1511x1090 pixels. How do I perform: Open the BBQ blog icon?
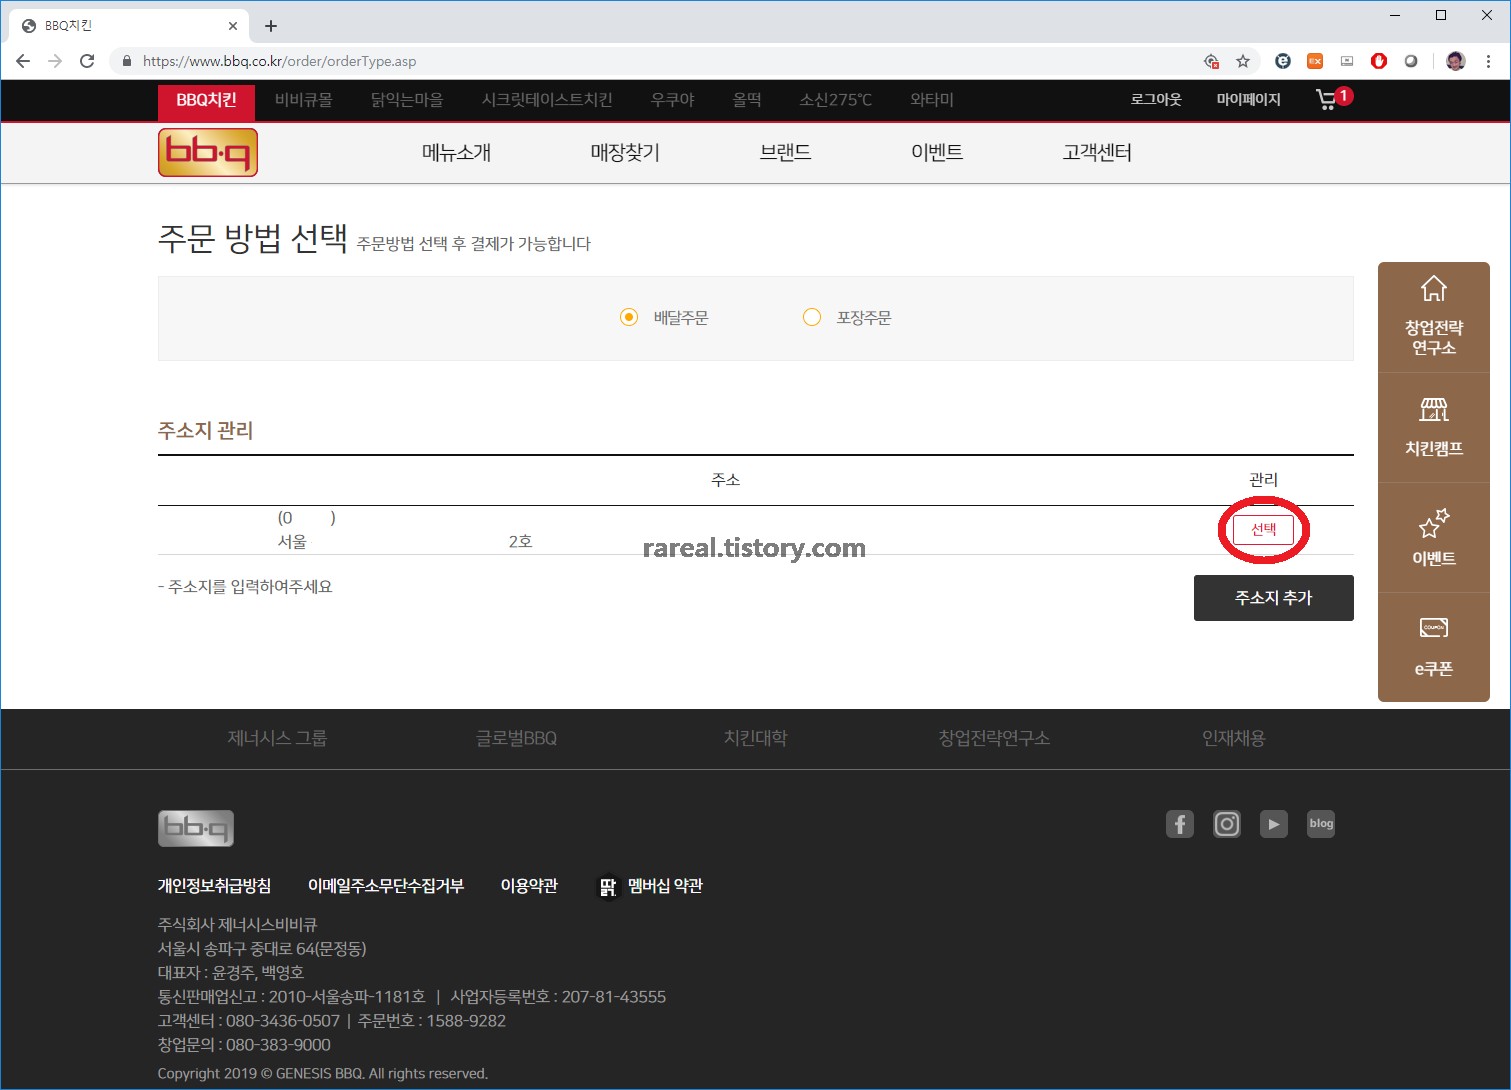coord(1321,824)
